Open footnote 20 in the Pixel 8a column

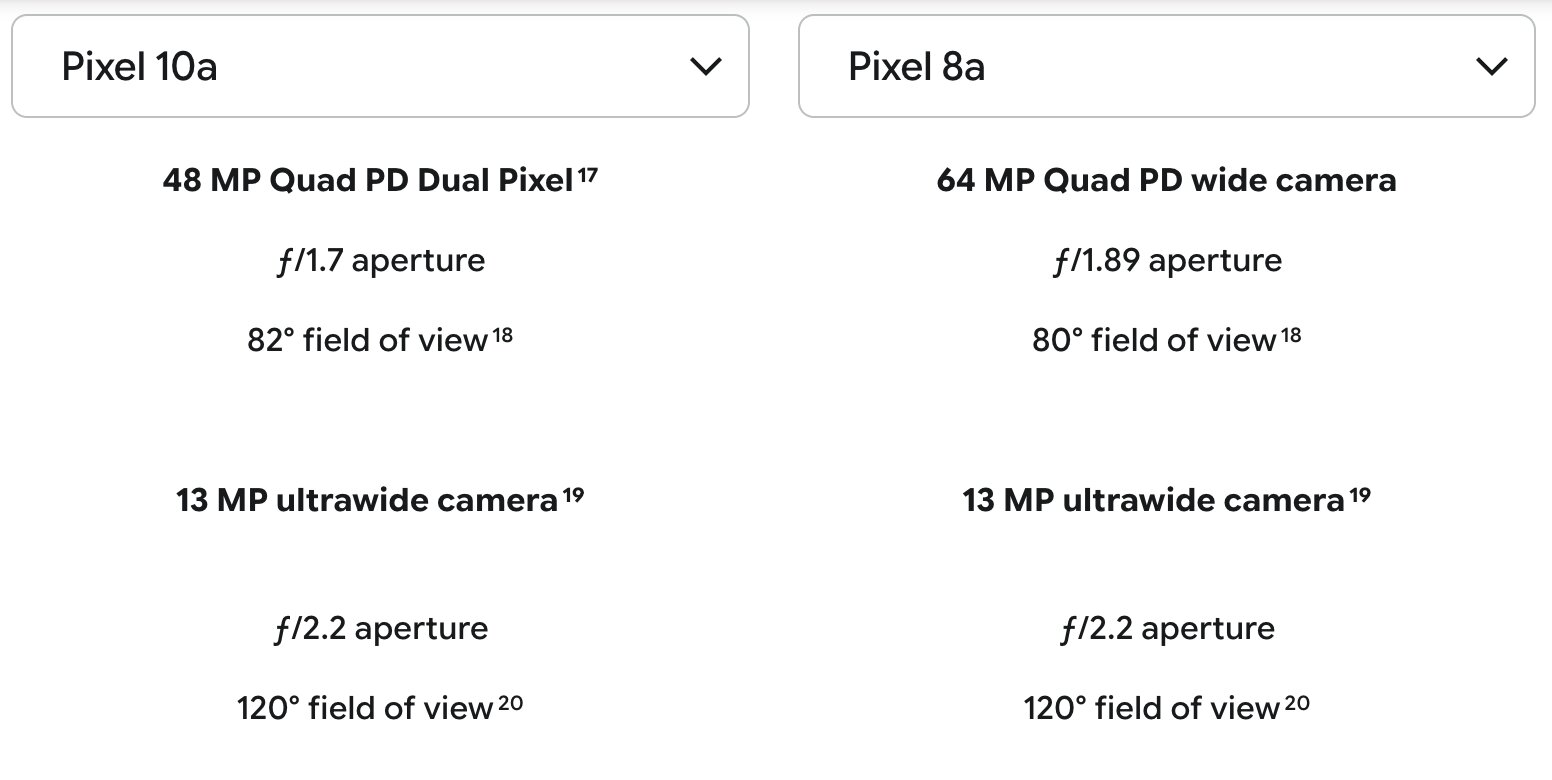[x=1297, y=702]
